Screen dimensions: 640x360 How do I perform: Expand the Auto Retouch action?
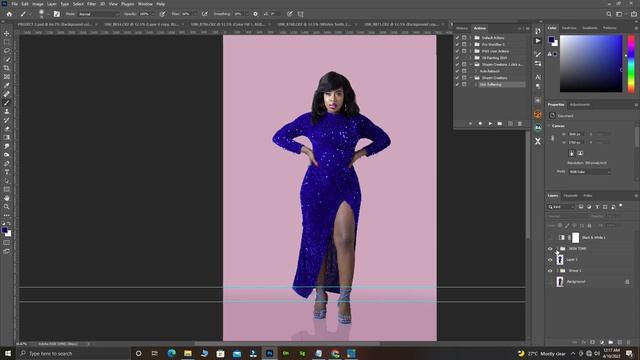pos(476,71)
